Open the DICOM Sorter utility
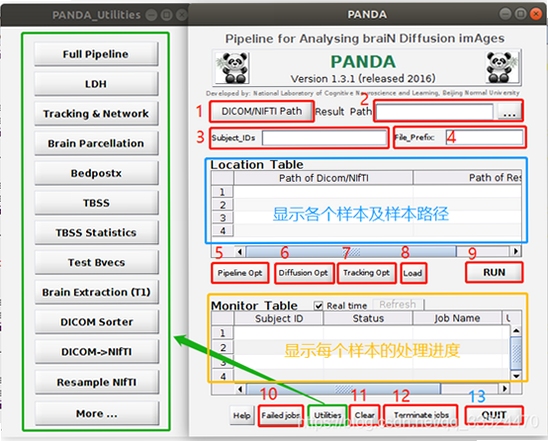Screen dimensions: 548x441 click(x=96, y=322)
